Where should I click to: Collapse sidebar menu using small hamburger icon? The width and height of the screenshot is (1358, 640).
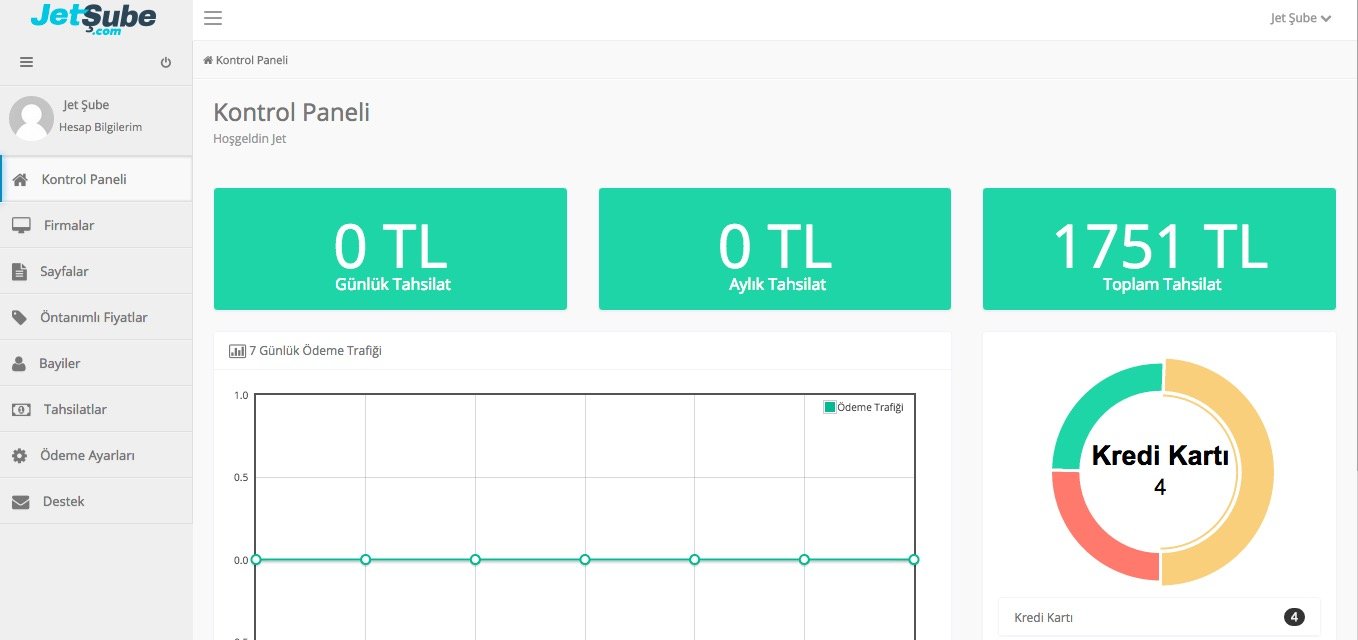click(27, 62)
